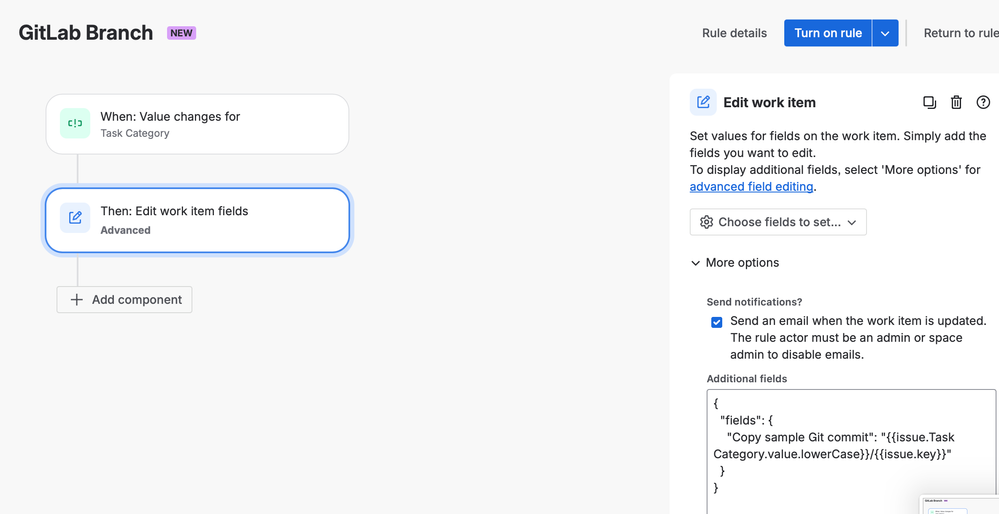Image resolution: width=999 pixels, height=514 pixels.
Task: Select the Then: Edit work item fields card
Action: (x=198, y=220)
